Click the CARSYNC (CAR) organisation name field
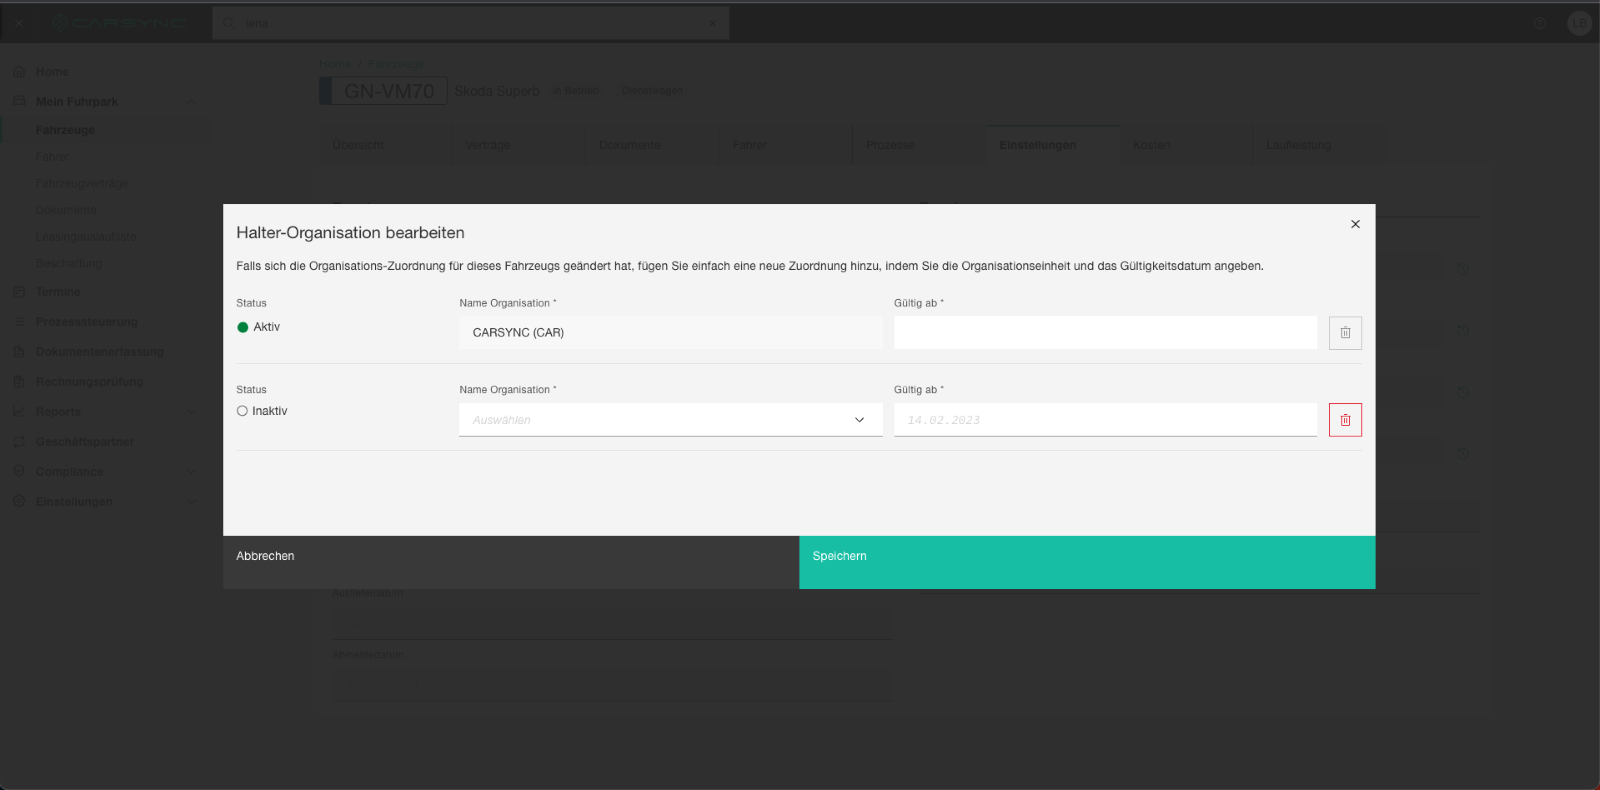 click(x=670, y=333)
